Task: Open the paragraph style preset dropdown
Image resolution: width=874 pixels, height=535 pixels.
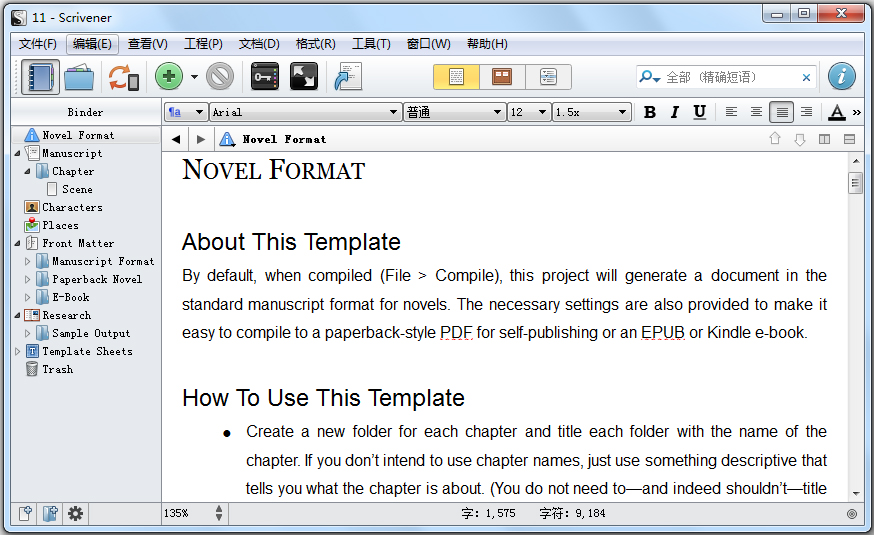Action: [186, 112]
